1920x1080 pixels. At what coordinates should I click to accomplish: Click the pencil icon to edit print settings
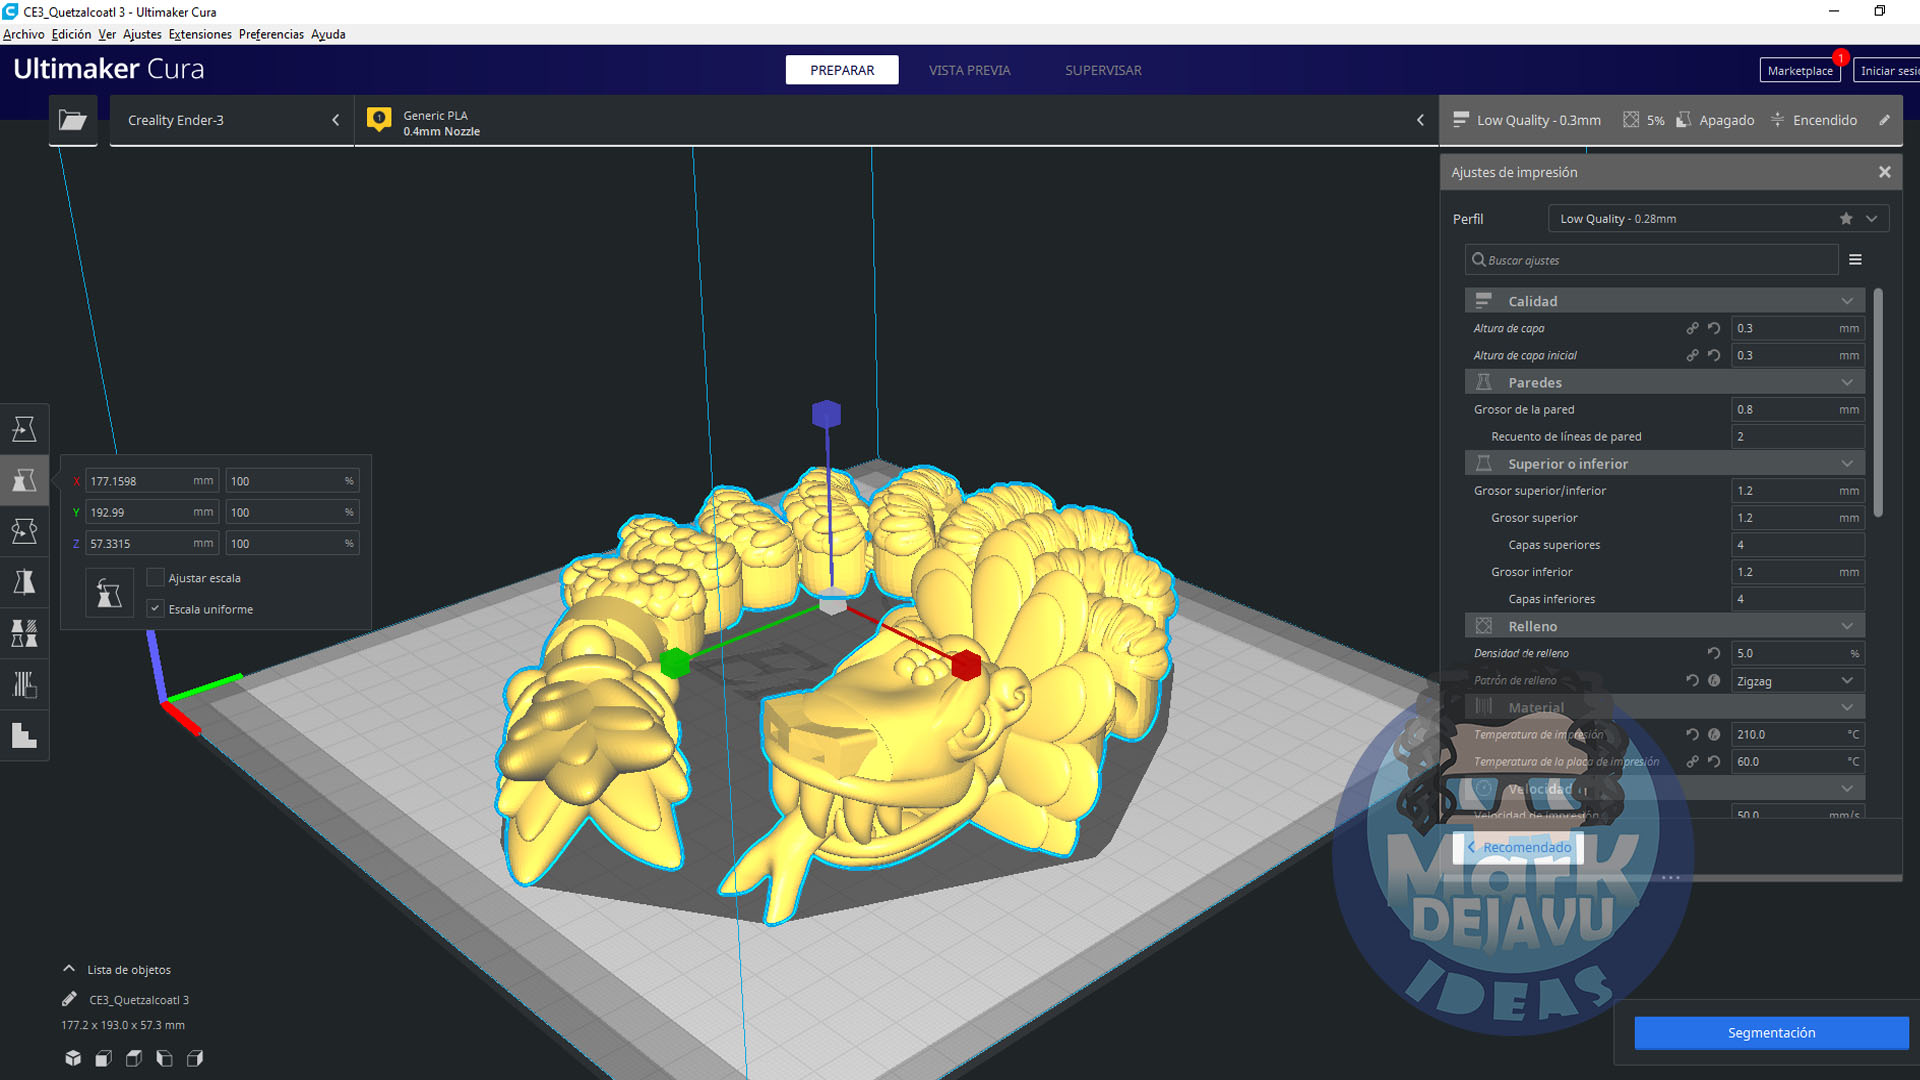pos(1884,120)
